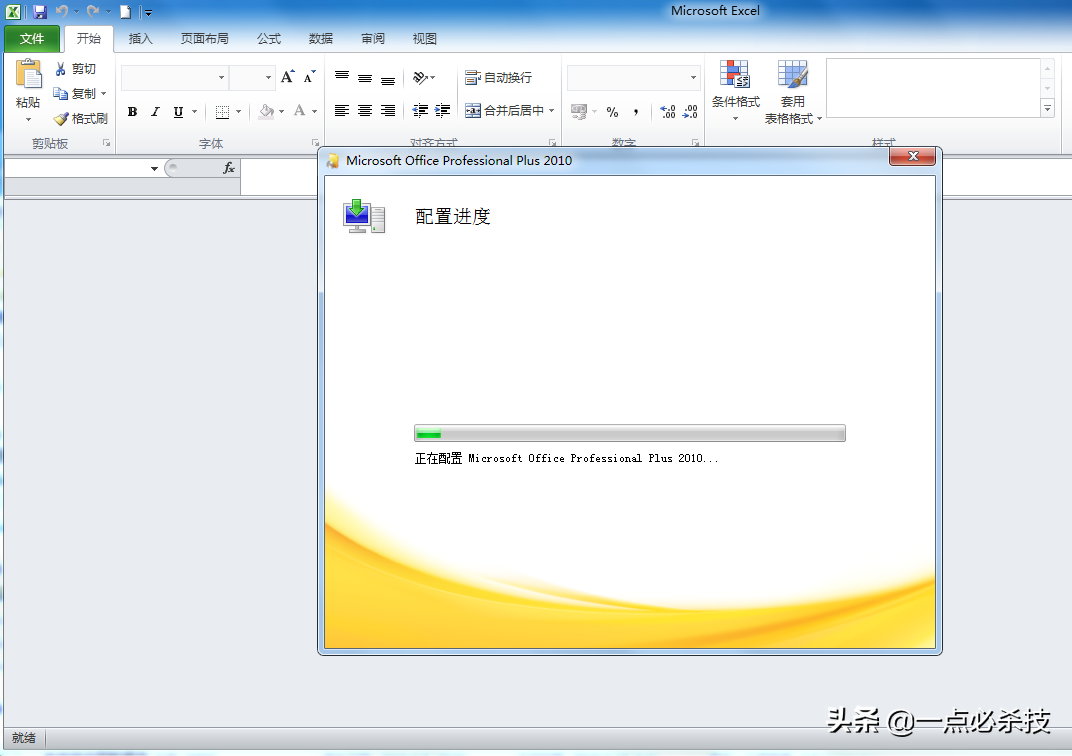Click the Fill Color paint bucket
This screenshot has height=756, width=1072.
pyautogui.click(x=266, y=111)
